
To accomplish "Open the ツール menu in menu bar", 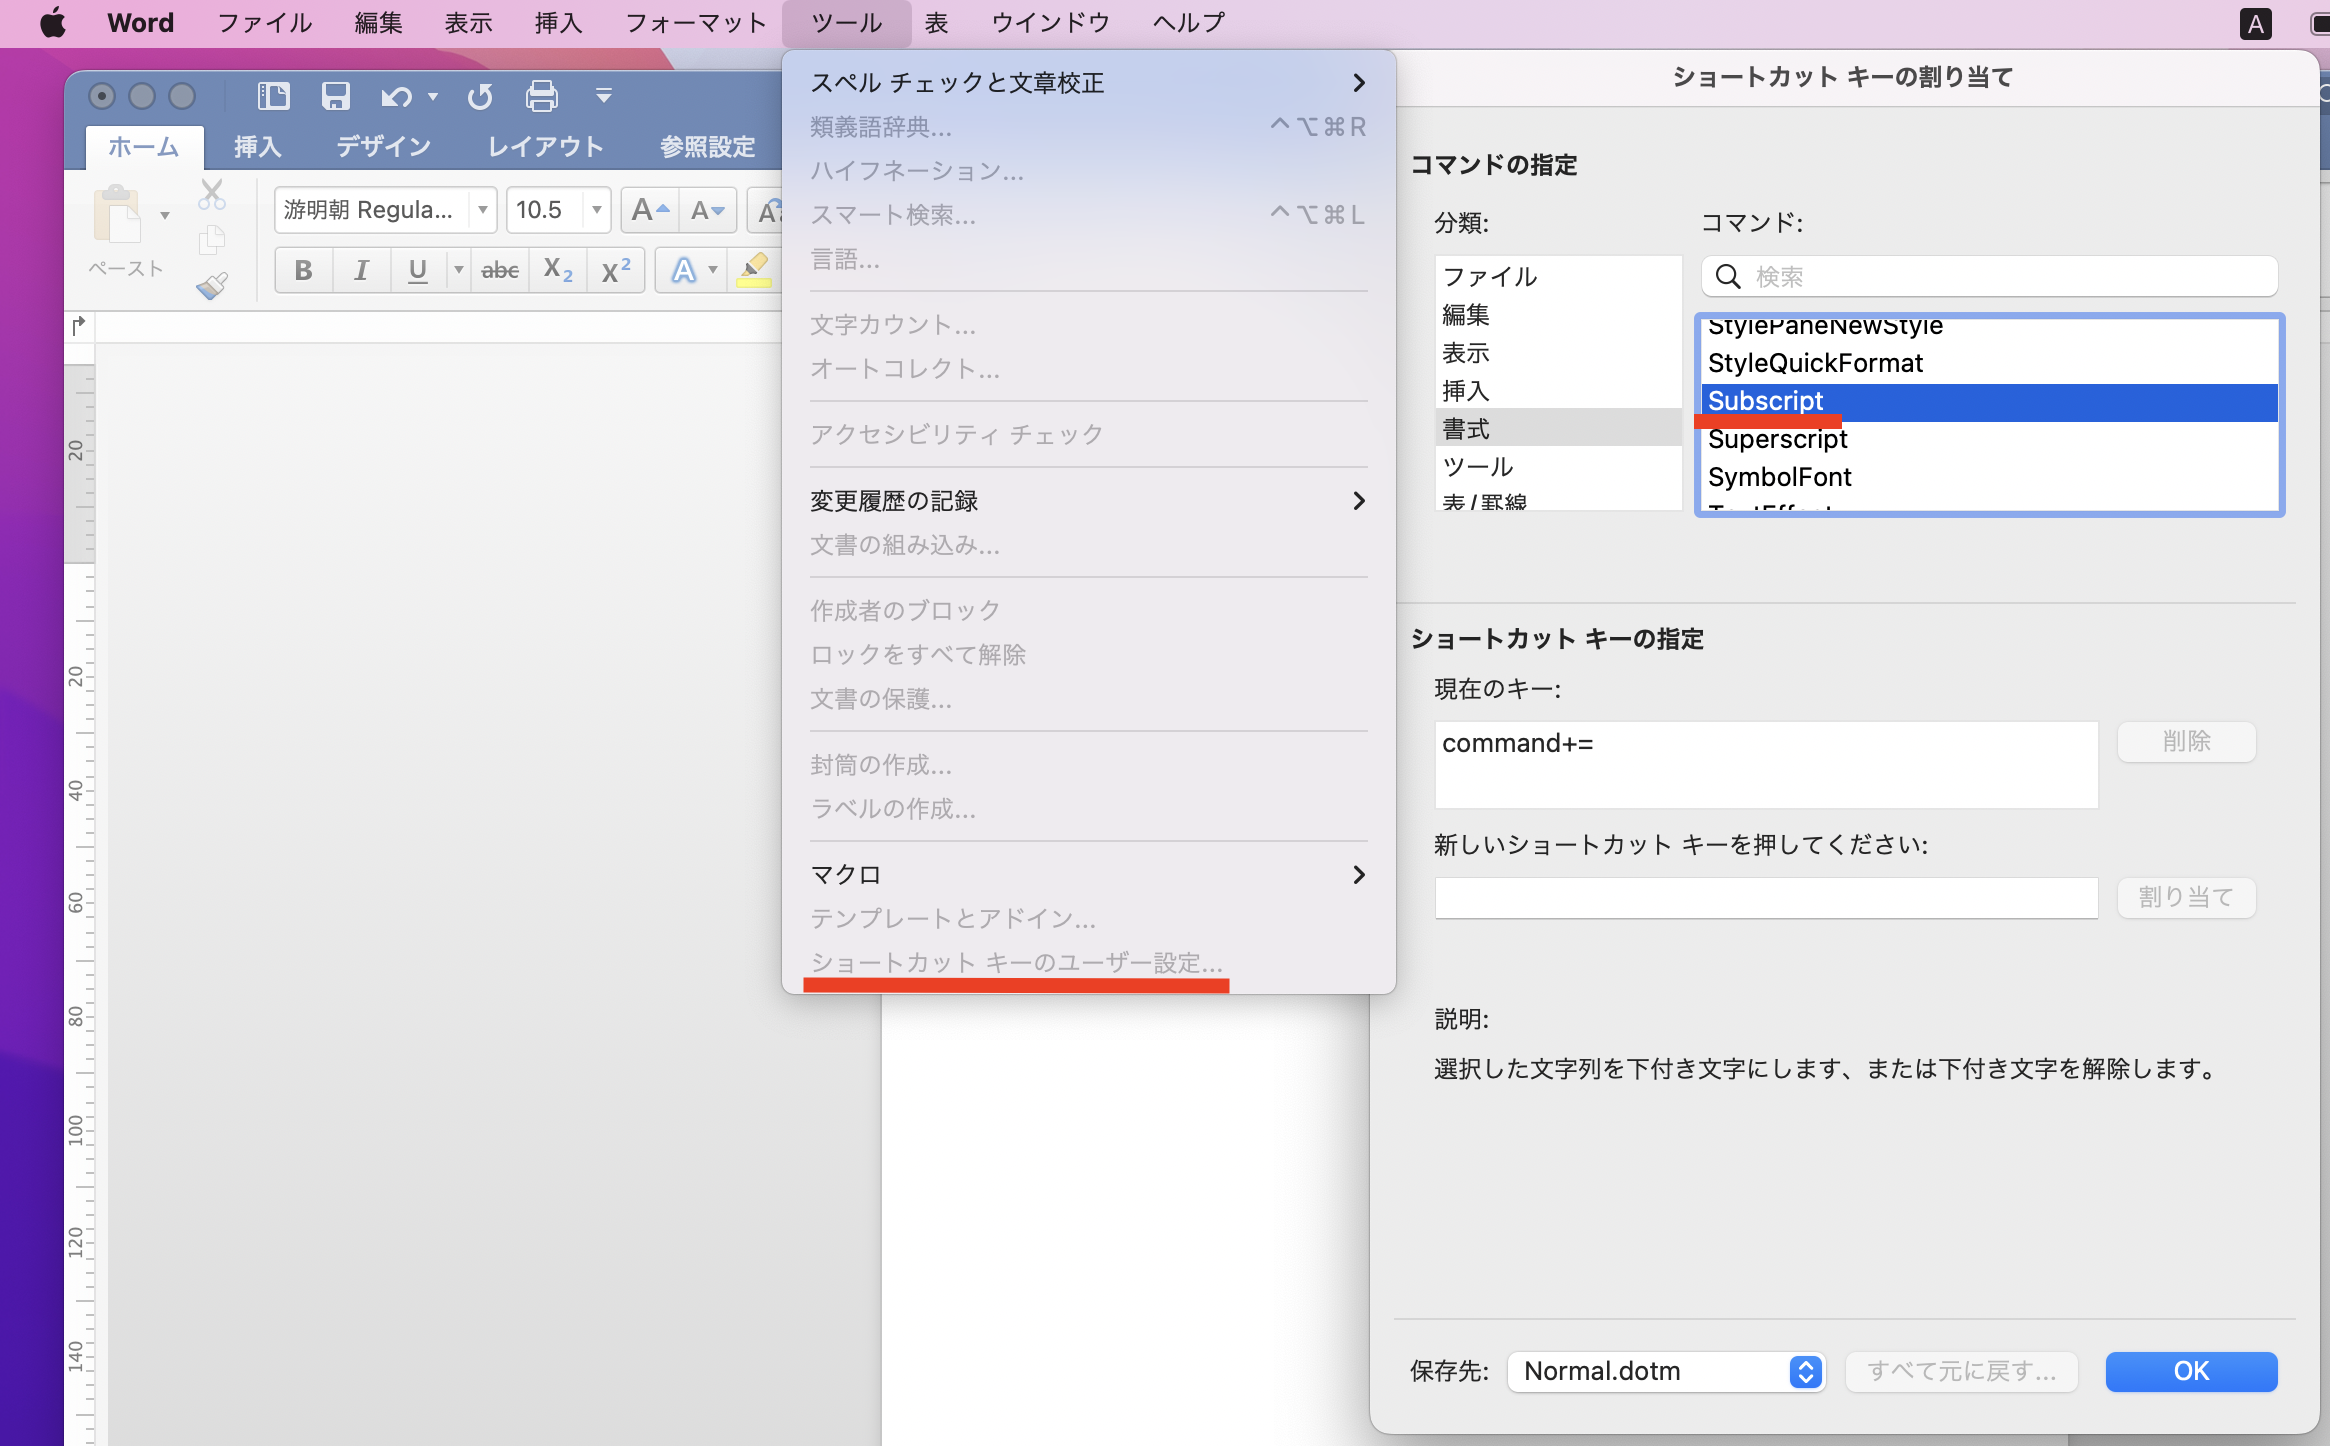I will tap(846, 23).
